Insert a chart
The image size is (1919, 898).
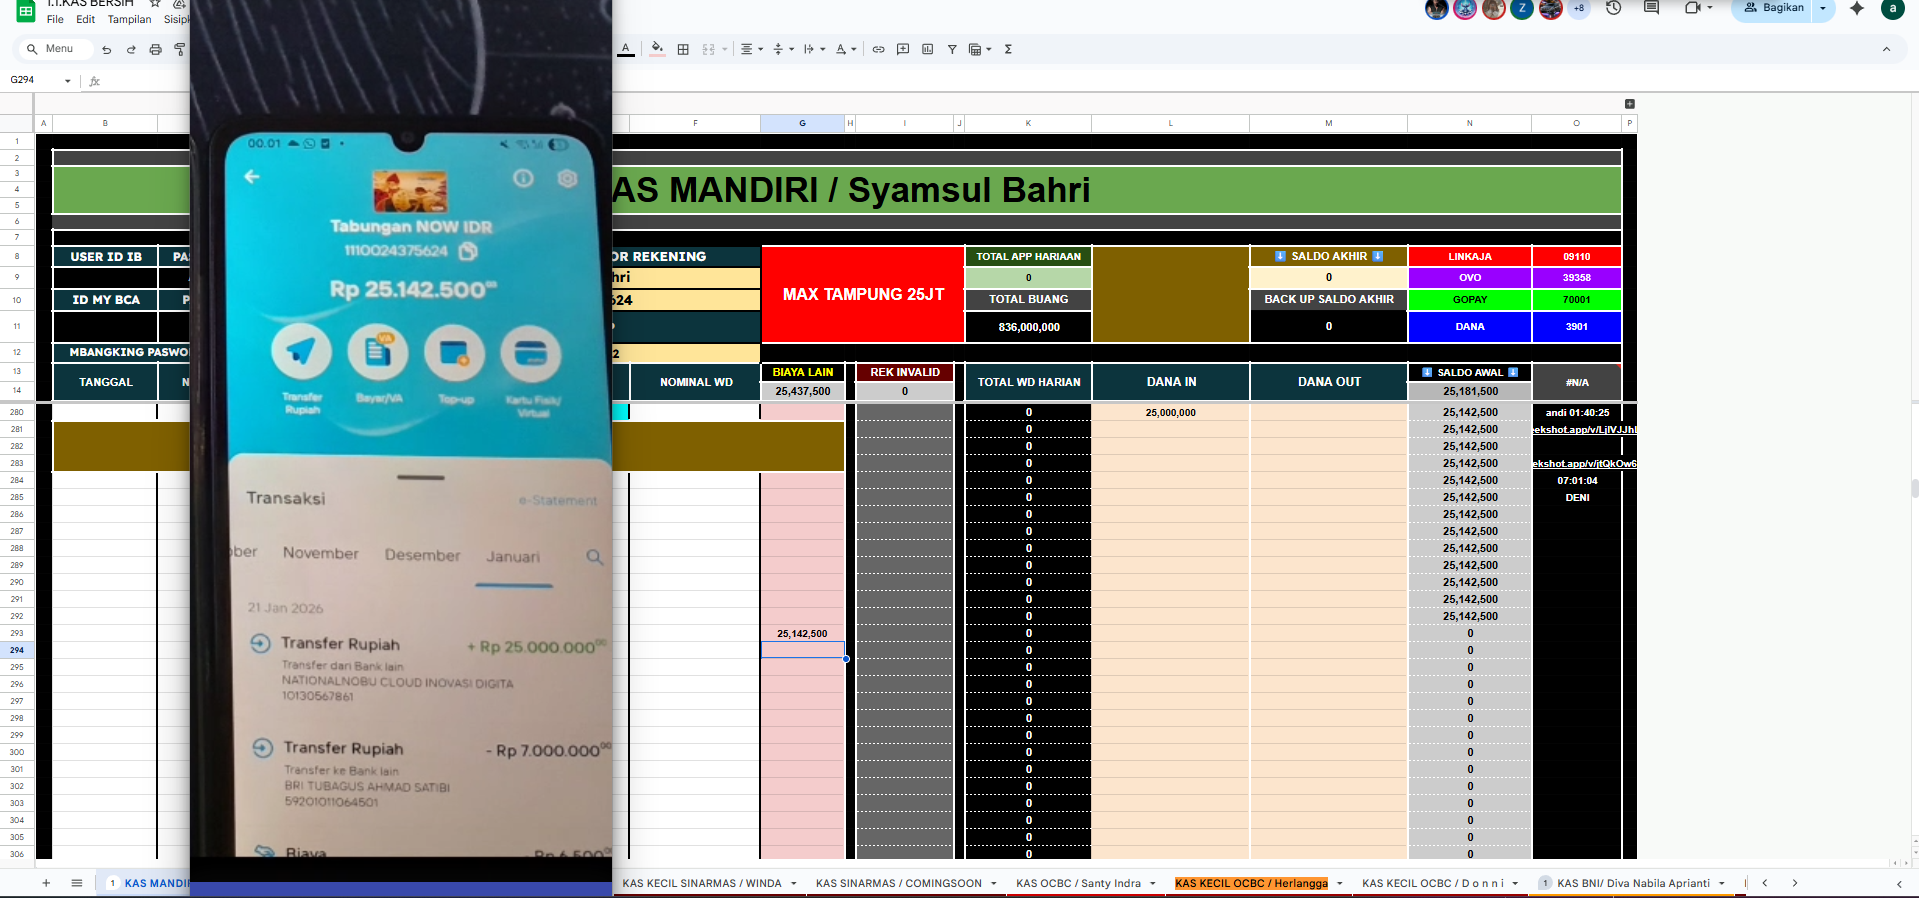point(927,49)
